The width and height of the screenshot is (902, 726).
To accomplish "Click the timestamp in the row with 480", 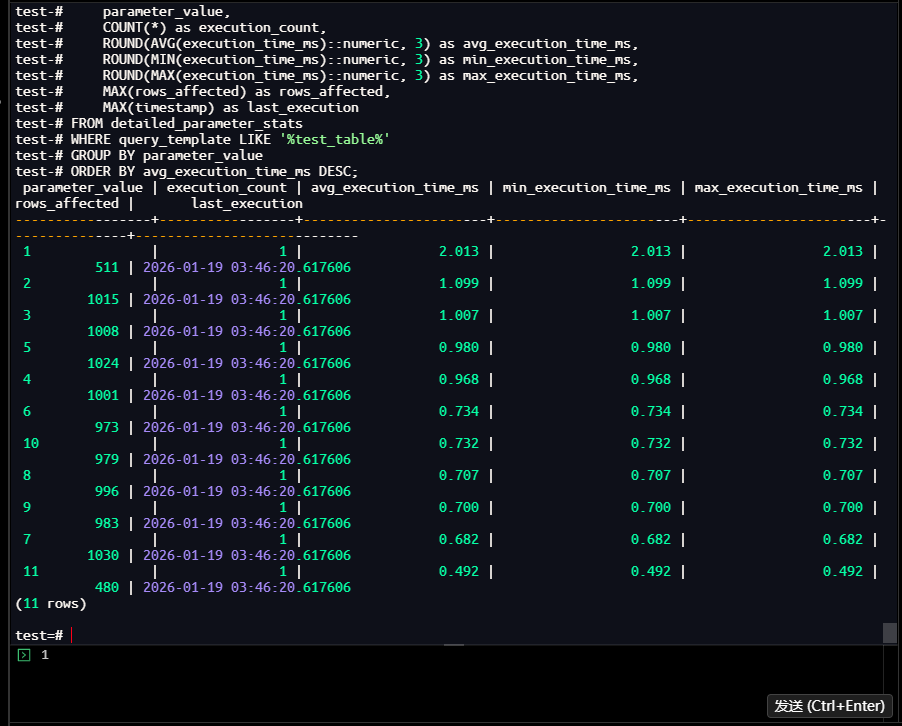I will 247,587.
